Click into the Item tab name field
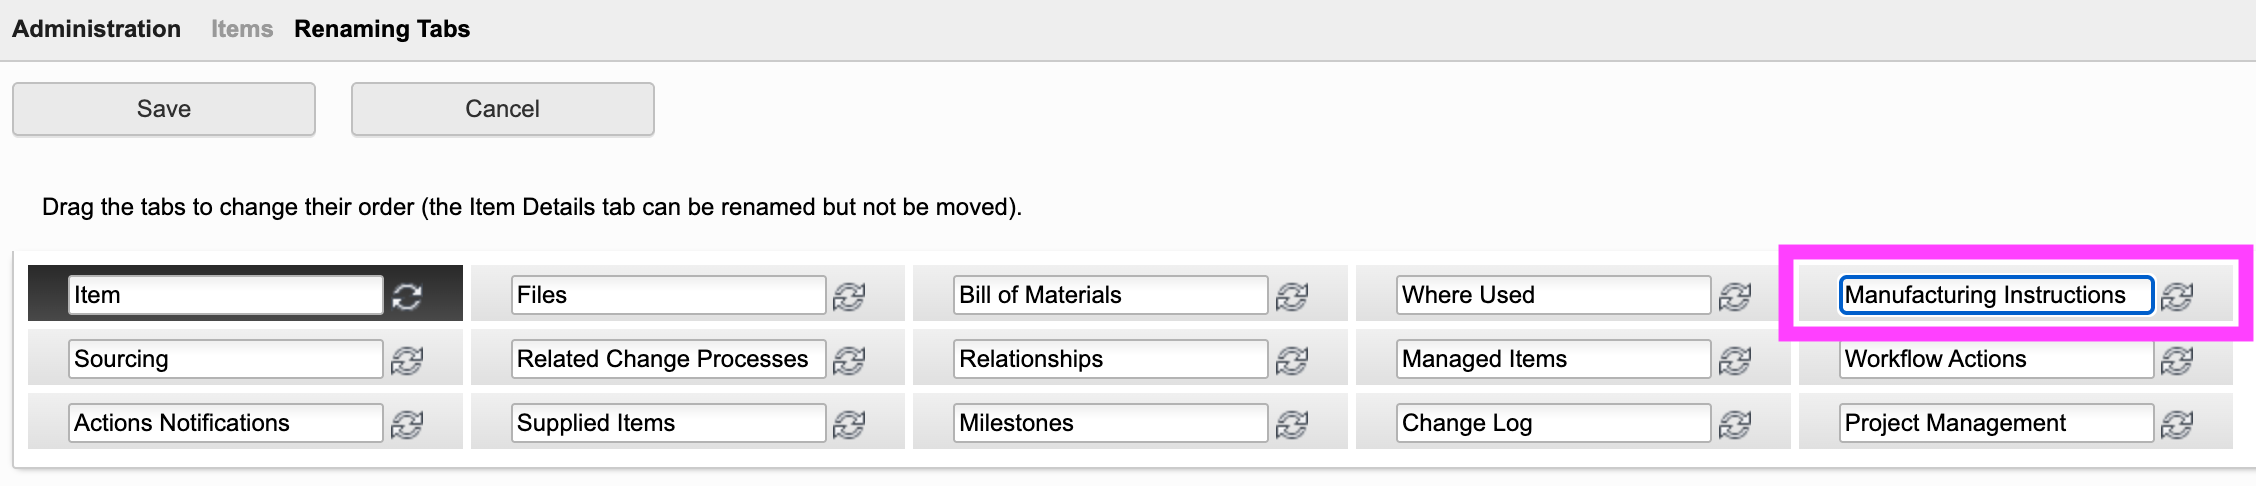Viewport: 2256px width, 486px height. click(226, 295)
